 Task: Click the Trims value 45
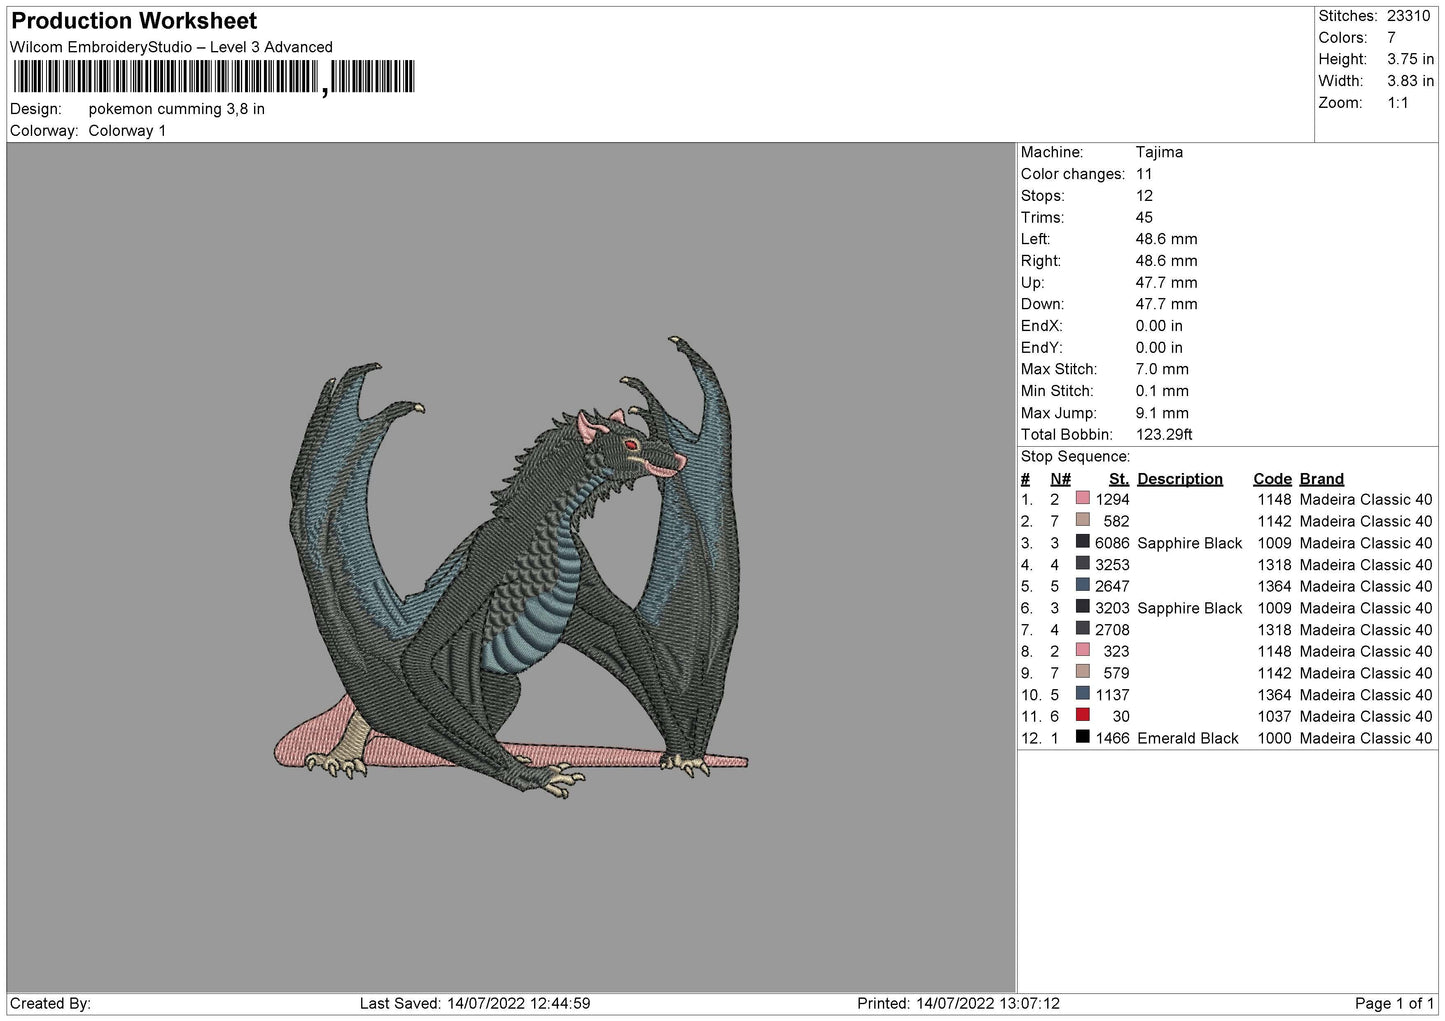click(x=1144, y=217)
